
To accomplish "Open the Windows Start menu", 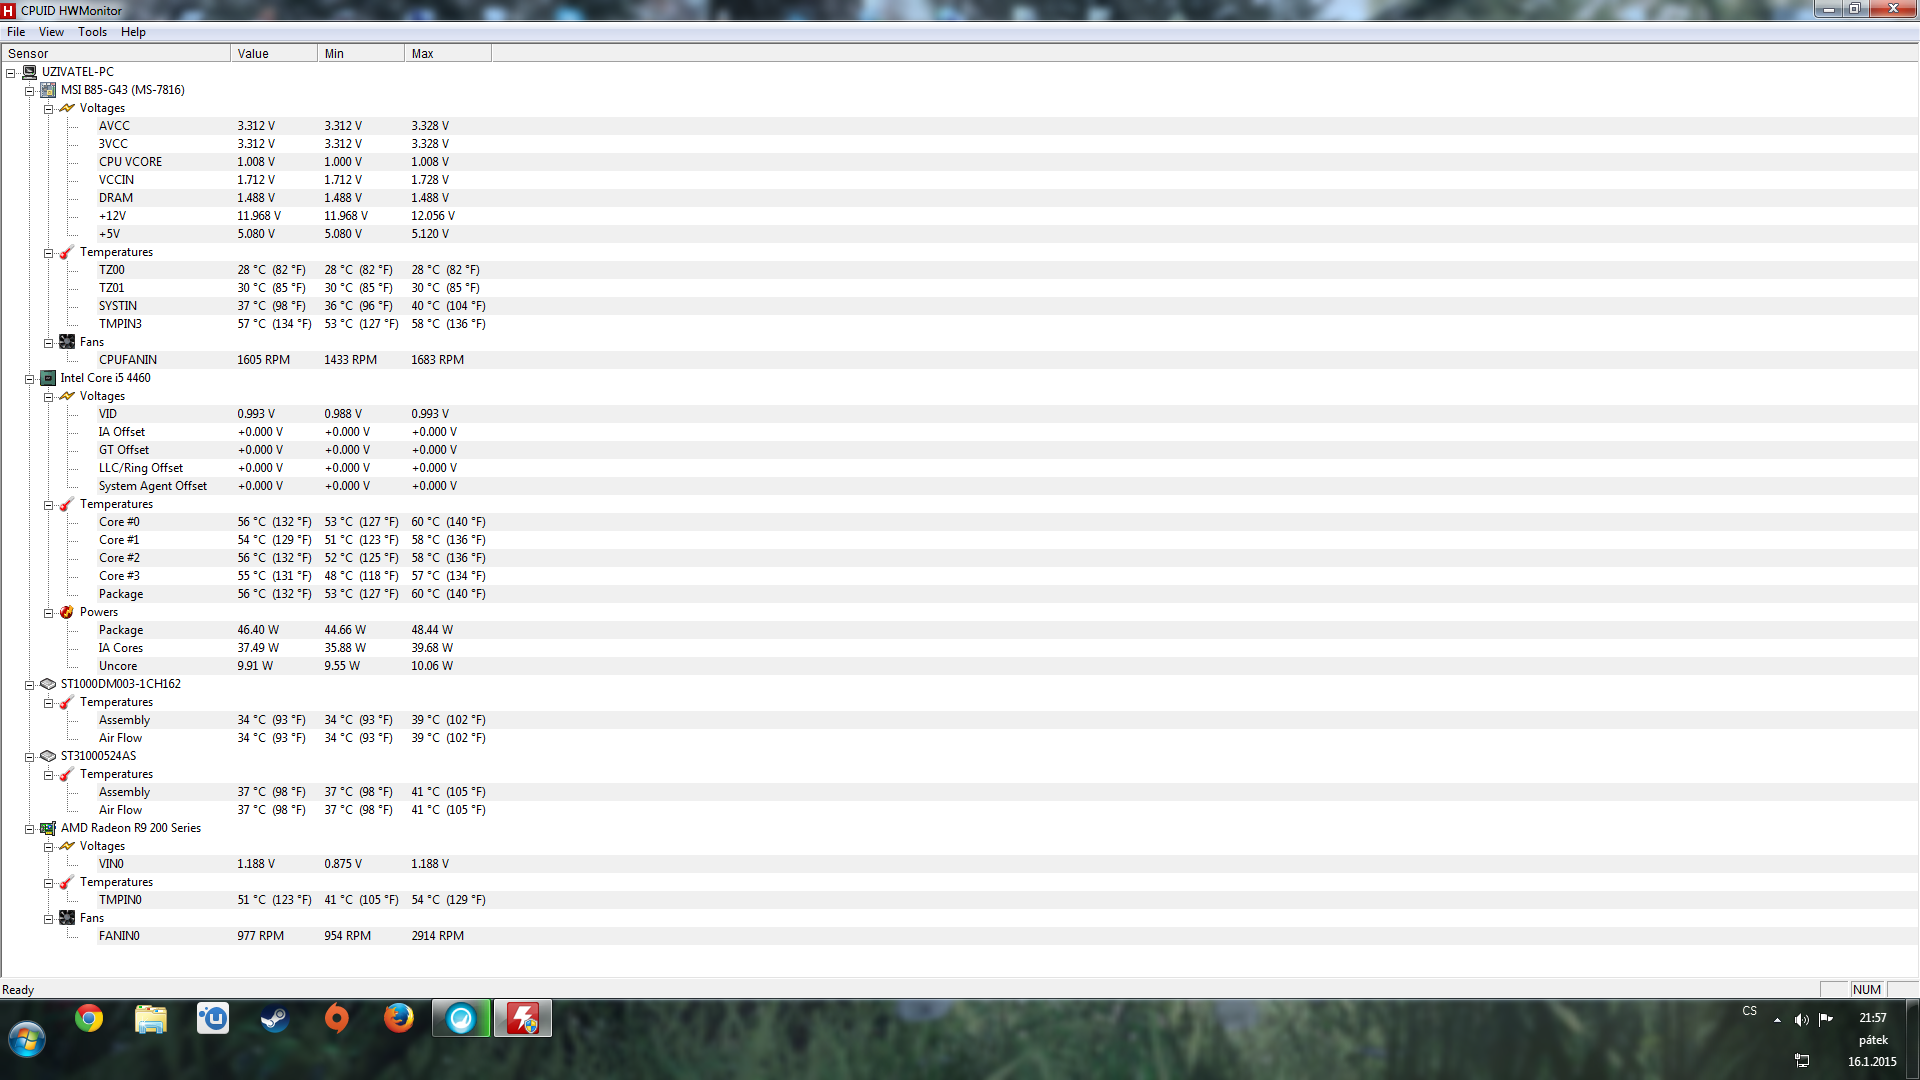I will (27, 1040).
